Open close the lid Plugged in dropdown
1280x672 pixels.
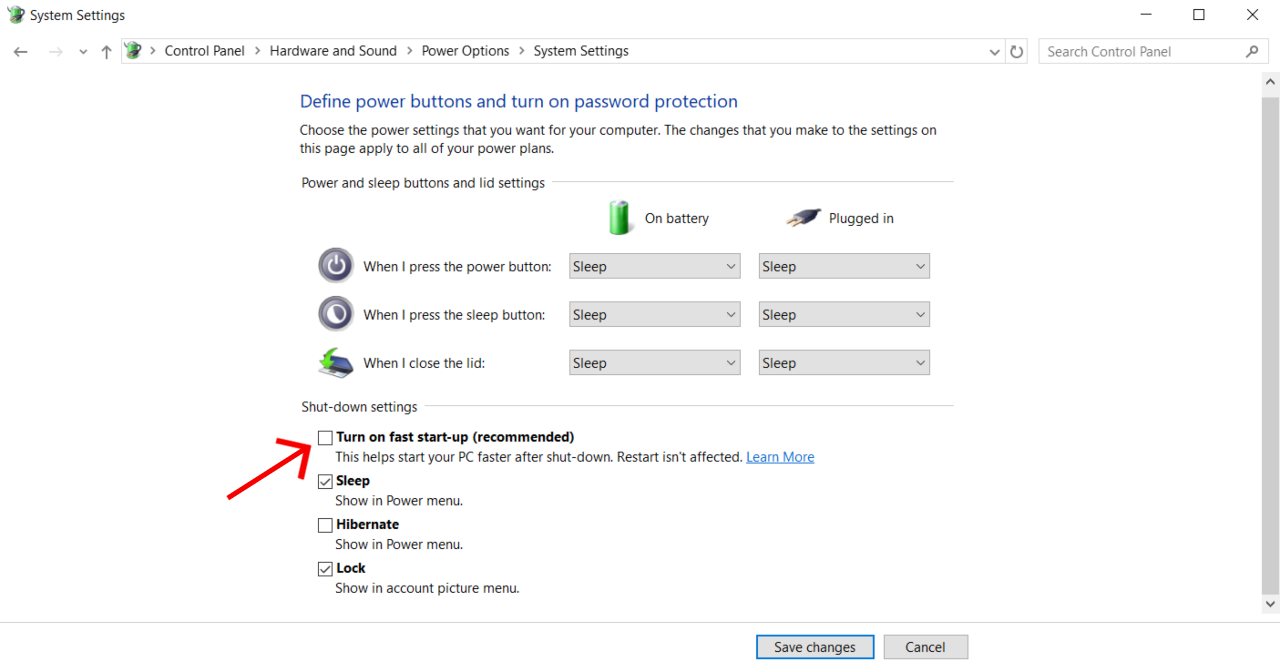coord(844,363)
